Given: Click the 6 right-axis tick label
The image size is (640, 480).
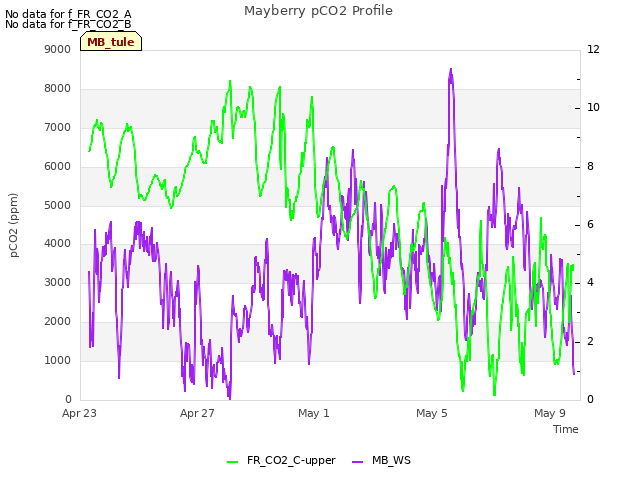Looking at the screenshot, I should [x=590, y=224].
